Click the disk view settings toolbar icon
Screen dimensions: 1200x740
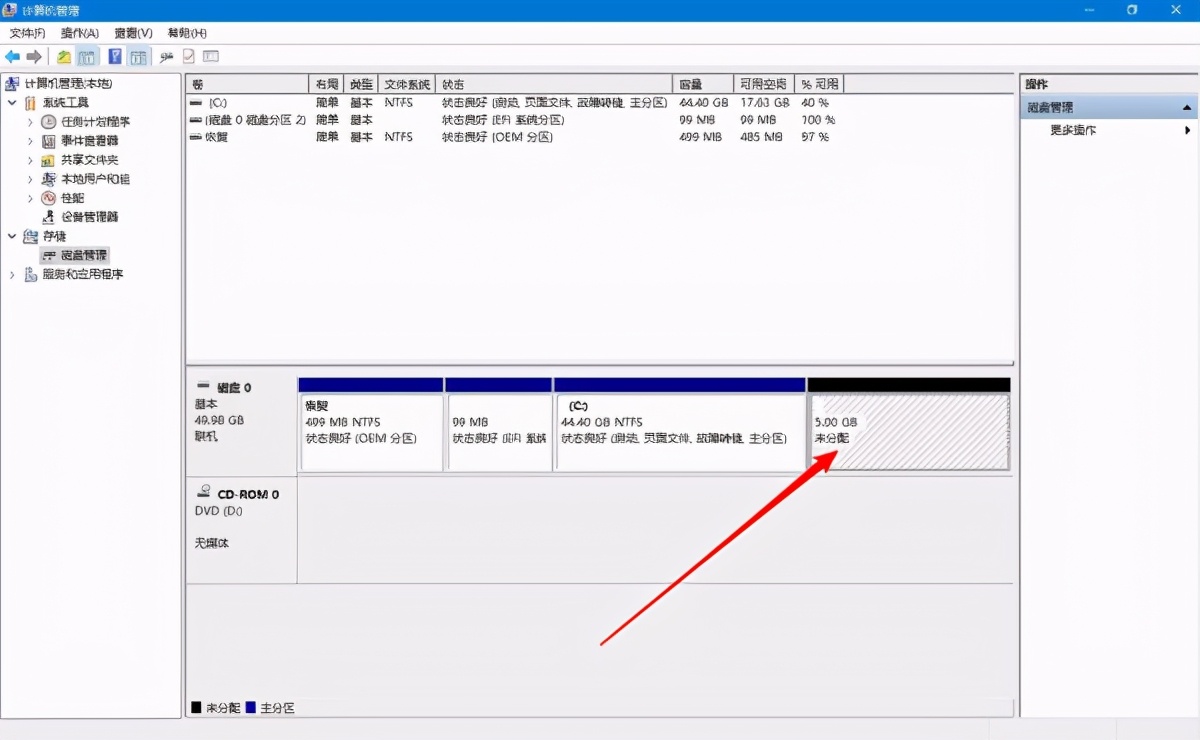[x=211, y=57]
